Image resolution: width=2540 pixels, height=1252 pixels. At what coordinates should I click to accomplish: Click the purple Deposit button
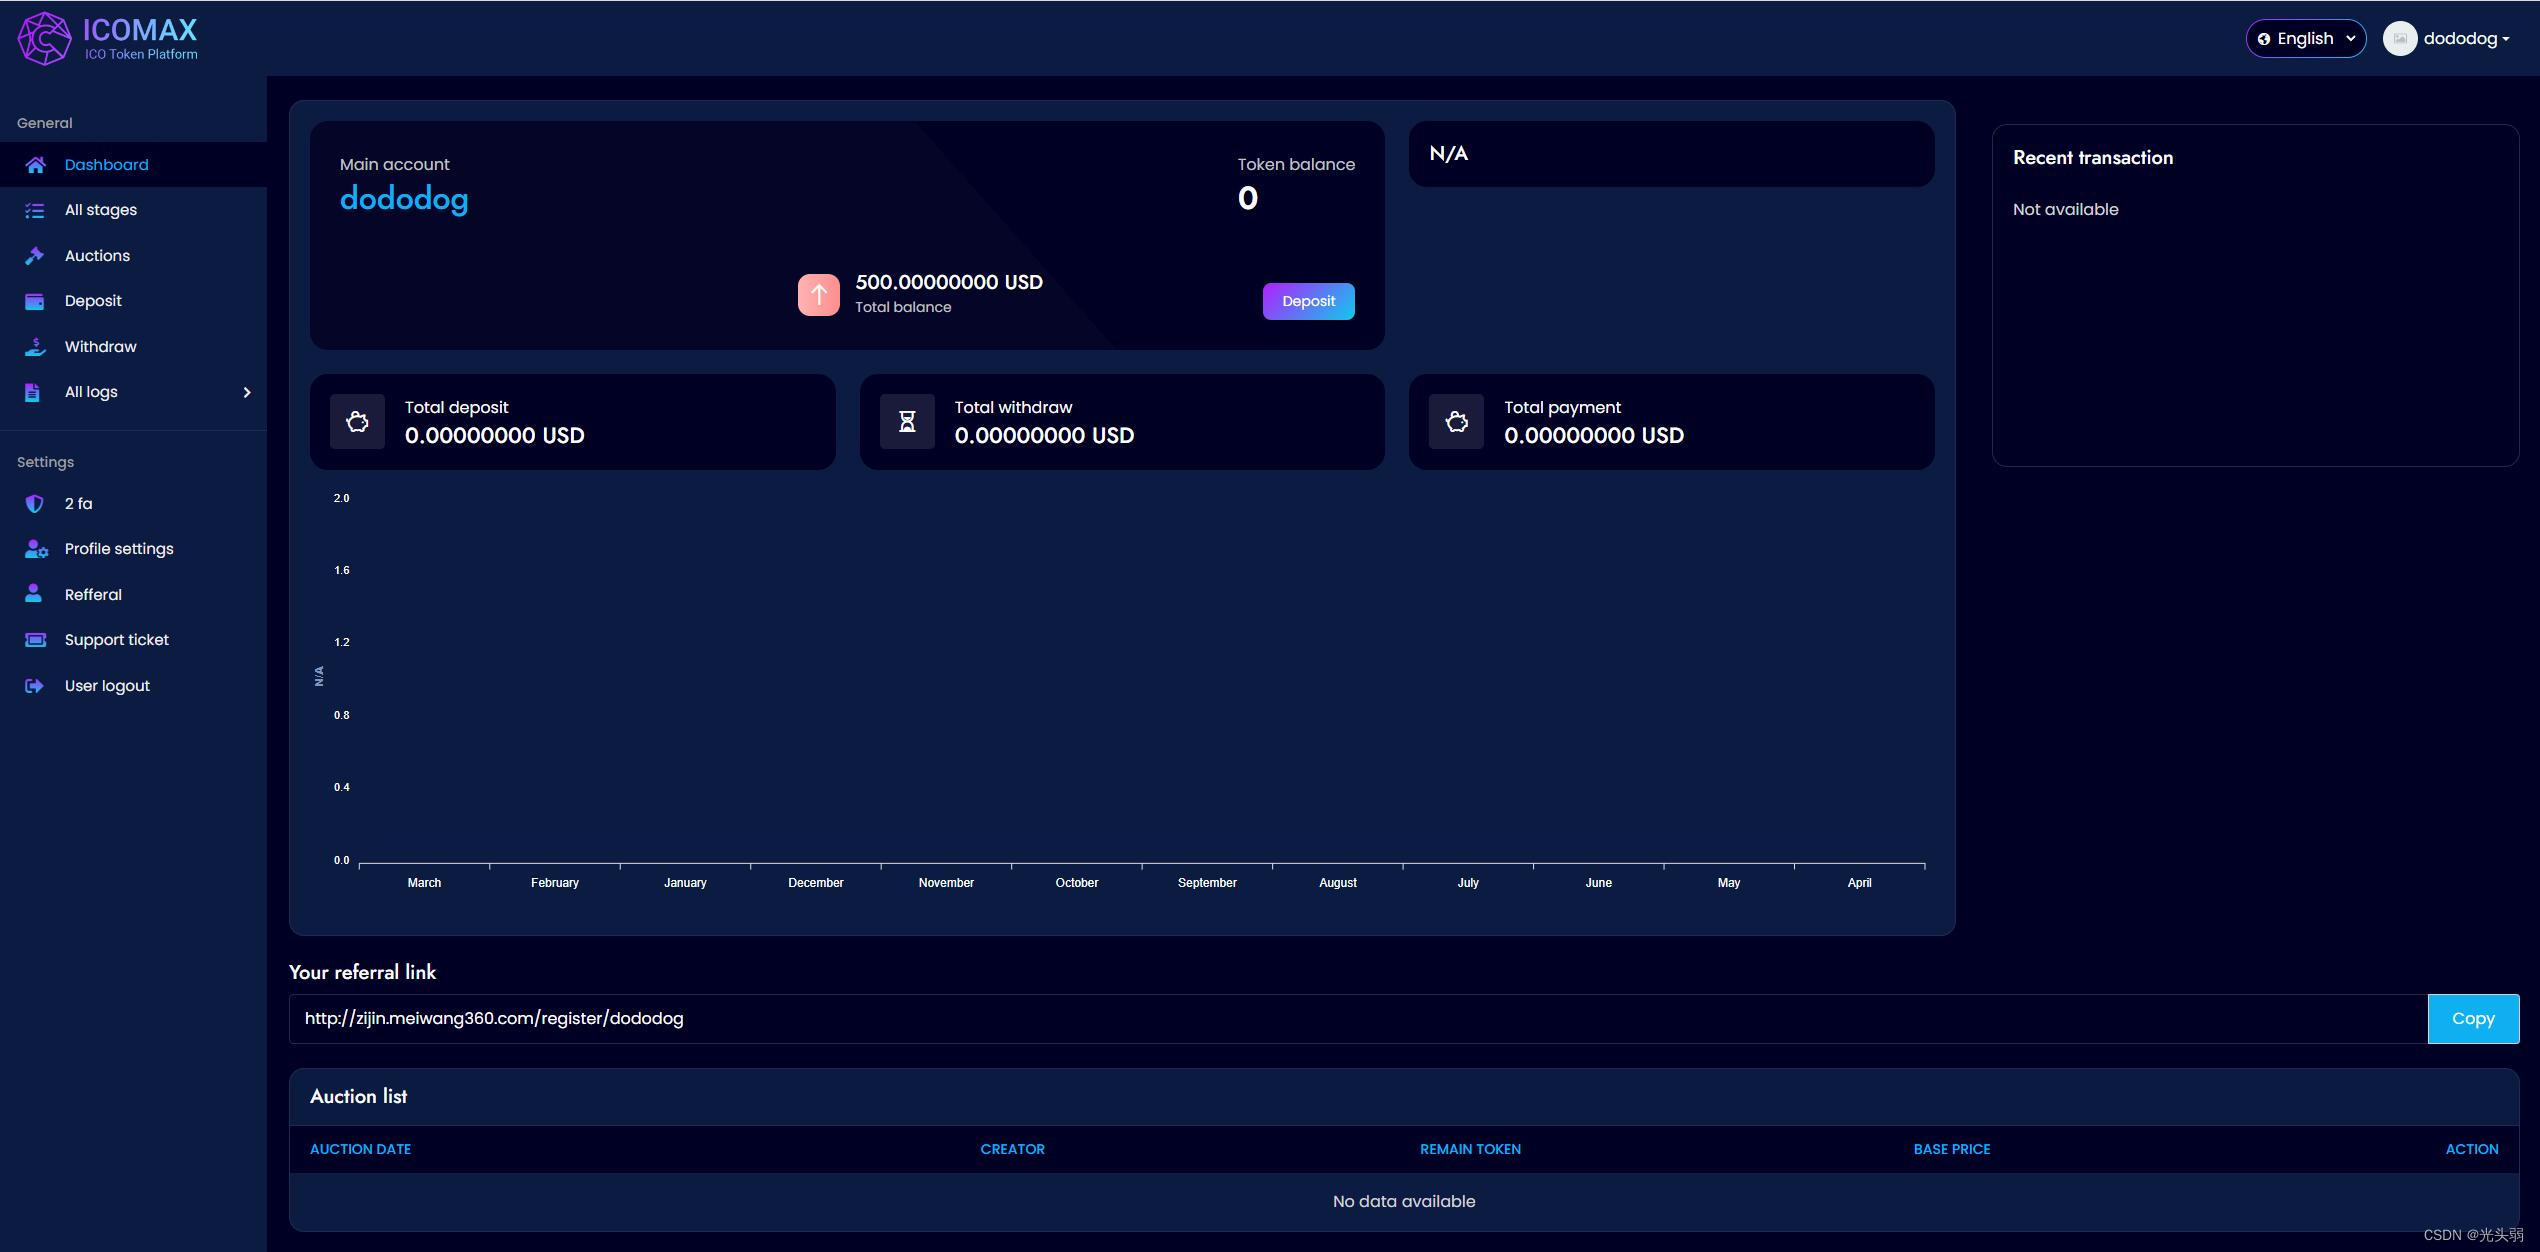1308,301
